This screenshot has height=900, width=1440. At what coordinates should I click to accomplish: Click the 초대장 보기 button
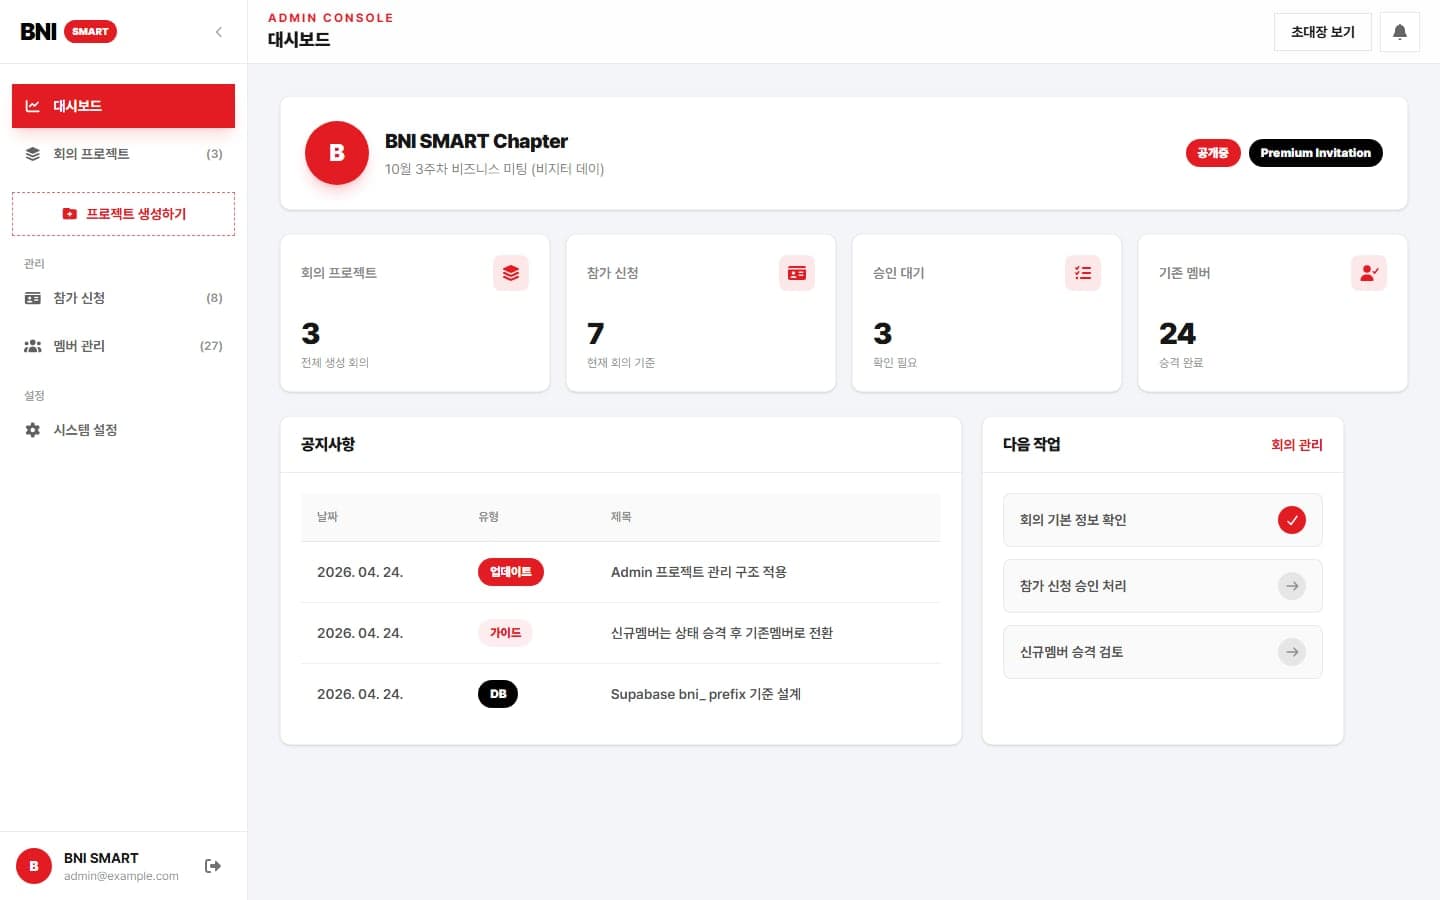pos(1322,32)
